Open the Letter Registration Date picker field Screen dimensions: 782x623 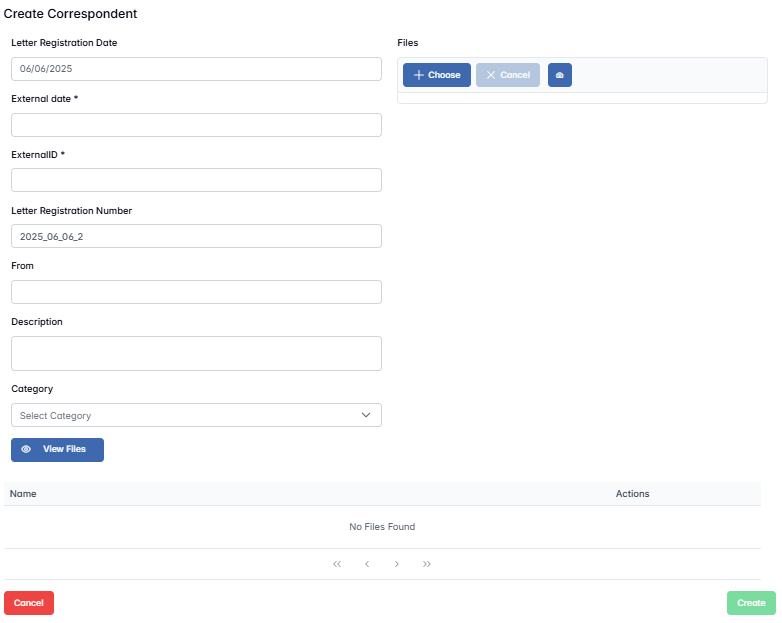click(196, 69)
